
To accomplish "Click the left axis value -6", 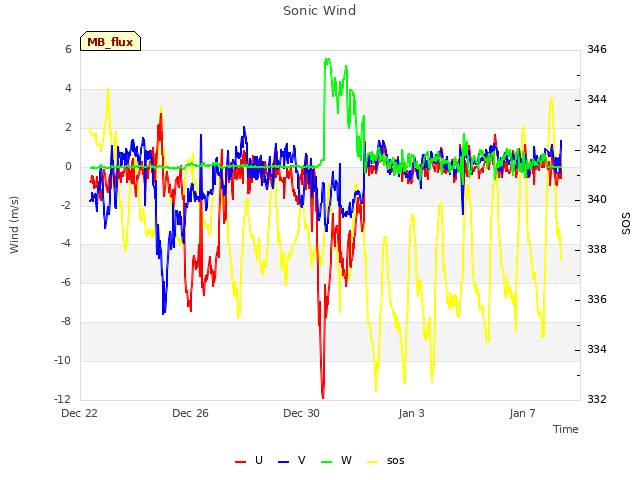I will pos(65,282).
